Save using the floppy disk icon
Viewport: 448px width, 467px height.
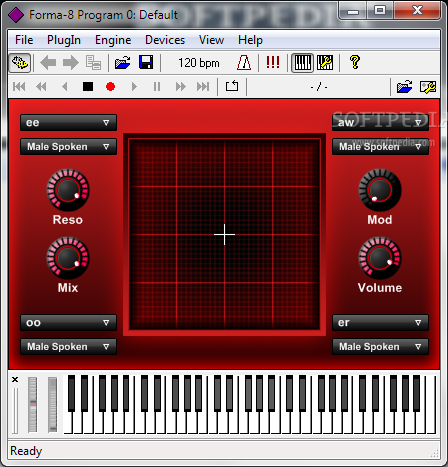point(146,63)
